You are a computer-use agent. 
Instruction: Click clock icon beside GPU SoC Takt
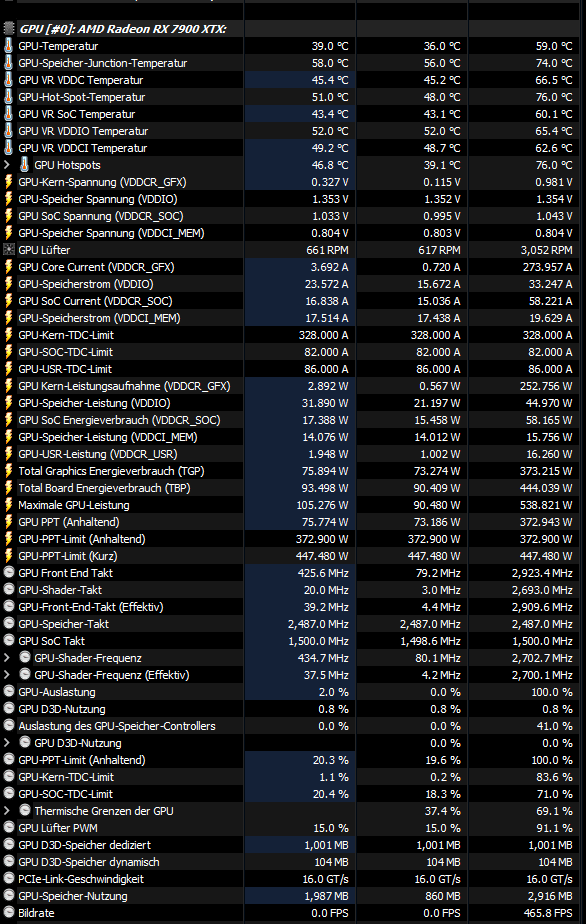pos(9,641)
